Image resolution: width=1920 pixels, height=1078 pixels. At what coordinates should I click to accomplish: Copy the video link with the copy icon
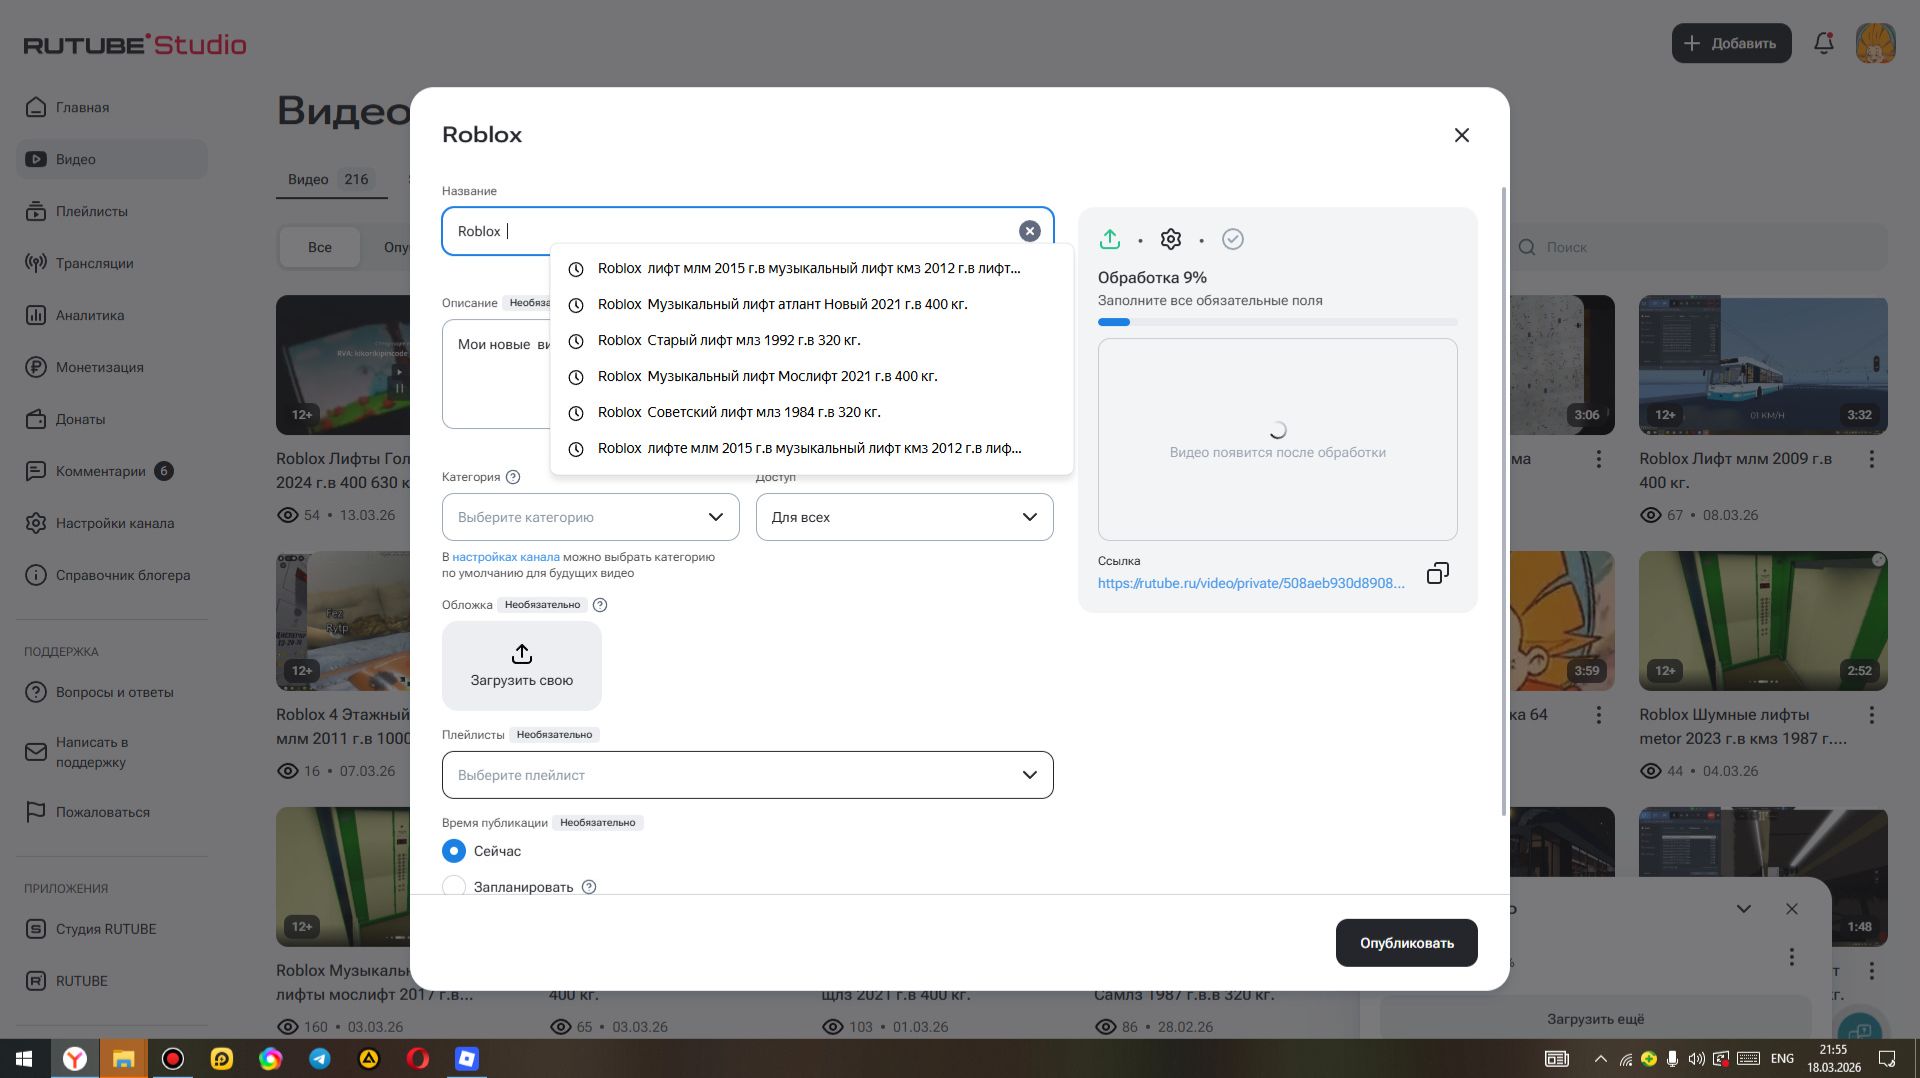pos(1437,573)
